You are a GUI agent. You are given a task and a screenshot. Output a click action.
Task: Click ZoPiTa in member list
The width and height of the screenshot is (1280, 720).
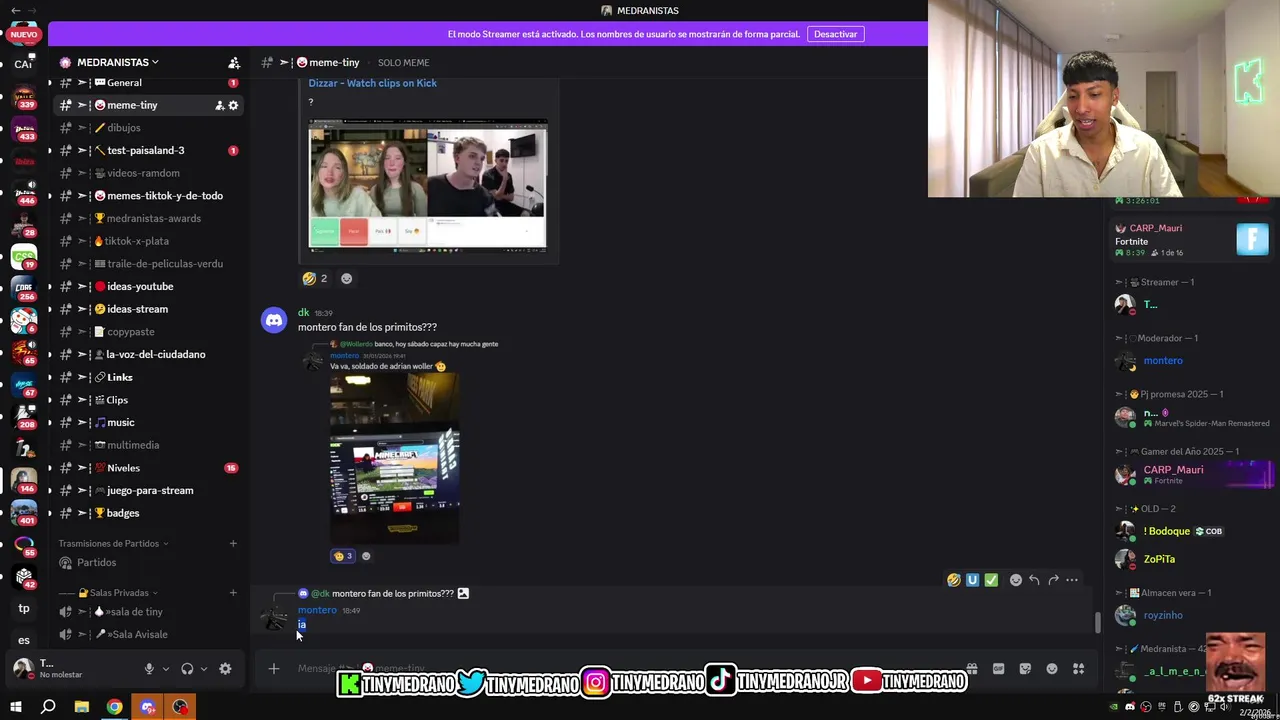tap(1159, 559)
